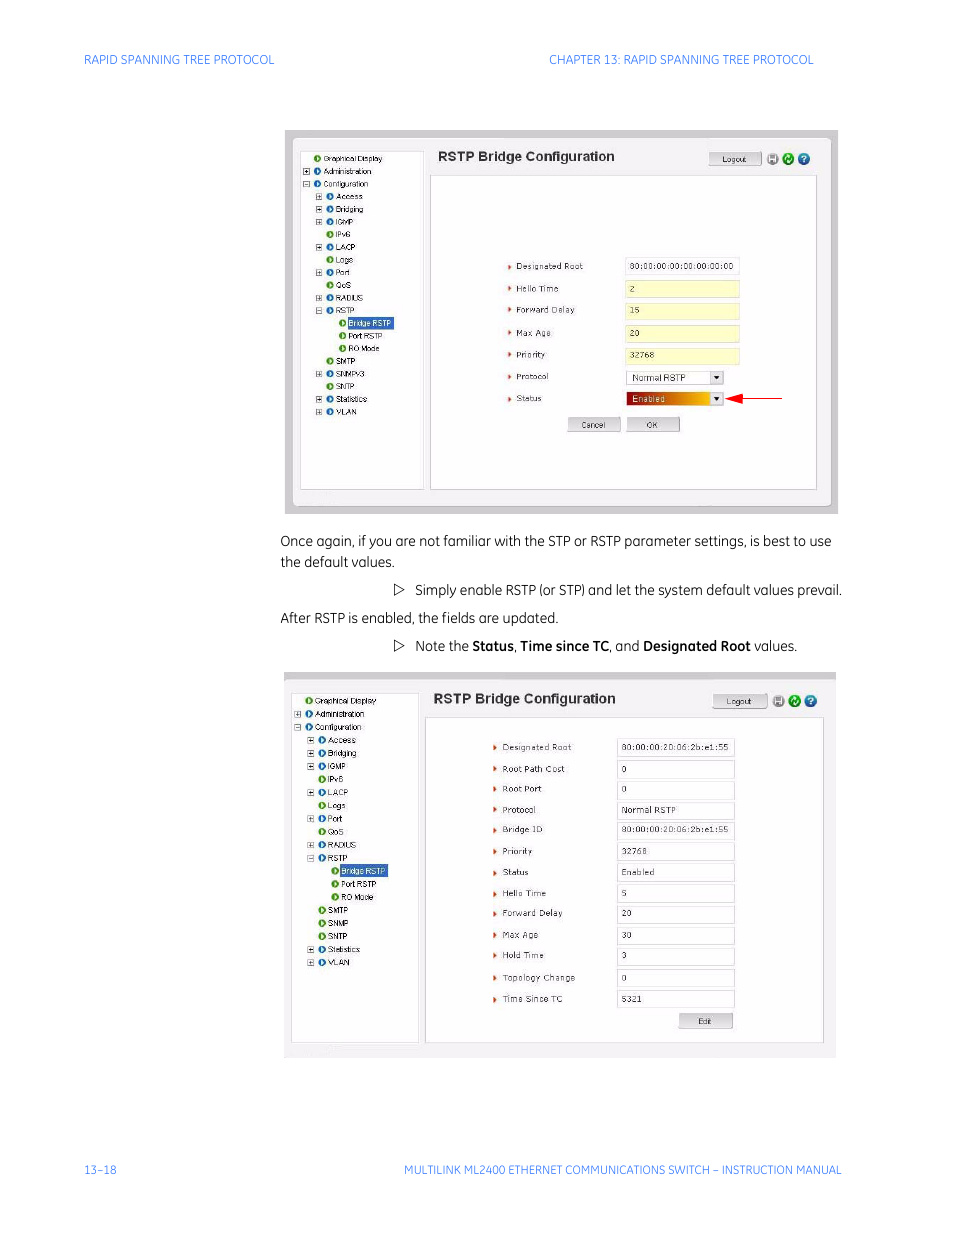Expand the SNMPv3 node in the first tree
Screen dimensions: 954x1235
319,374
